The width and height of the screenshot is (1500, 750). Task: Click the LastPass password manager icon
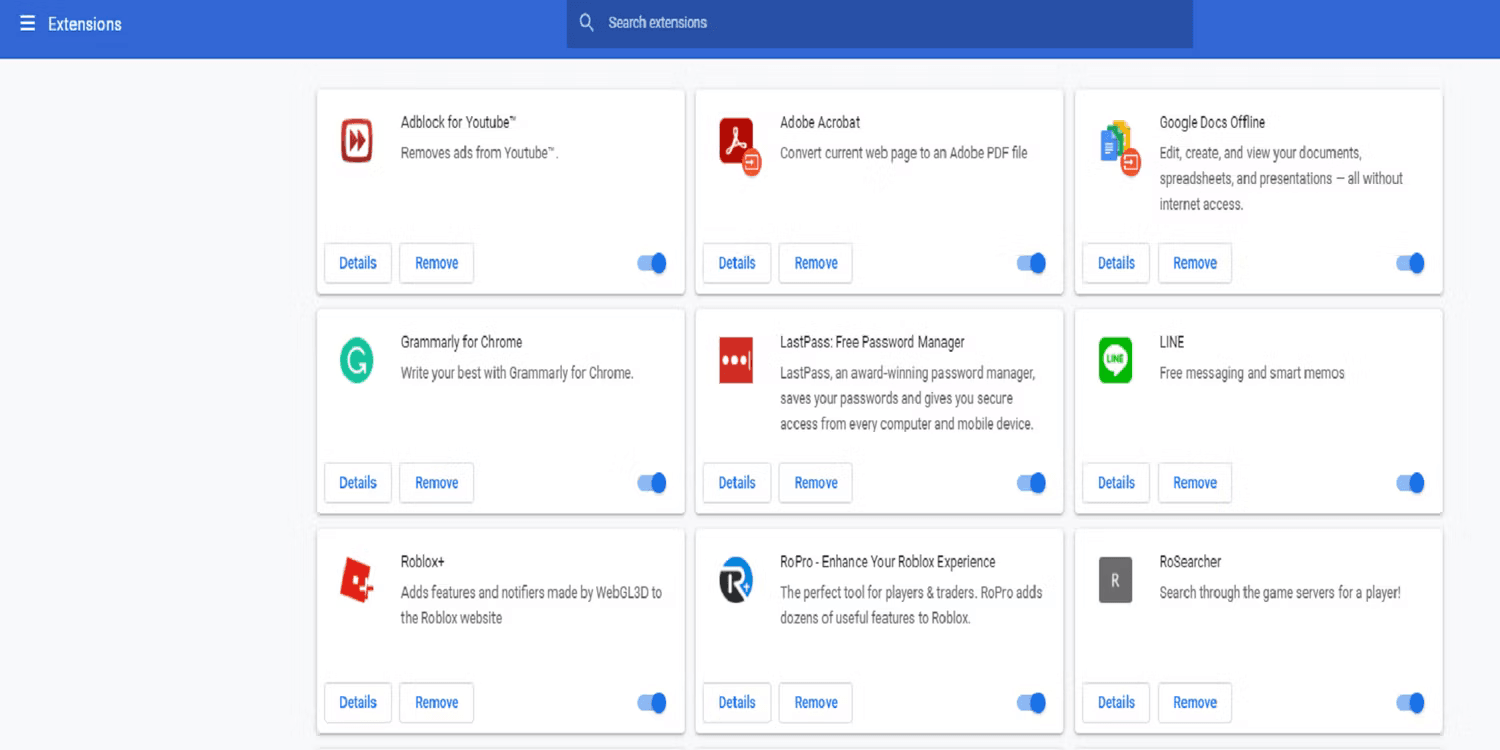pyautogui.click(x=735, y=360)
